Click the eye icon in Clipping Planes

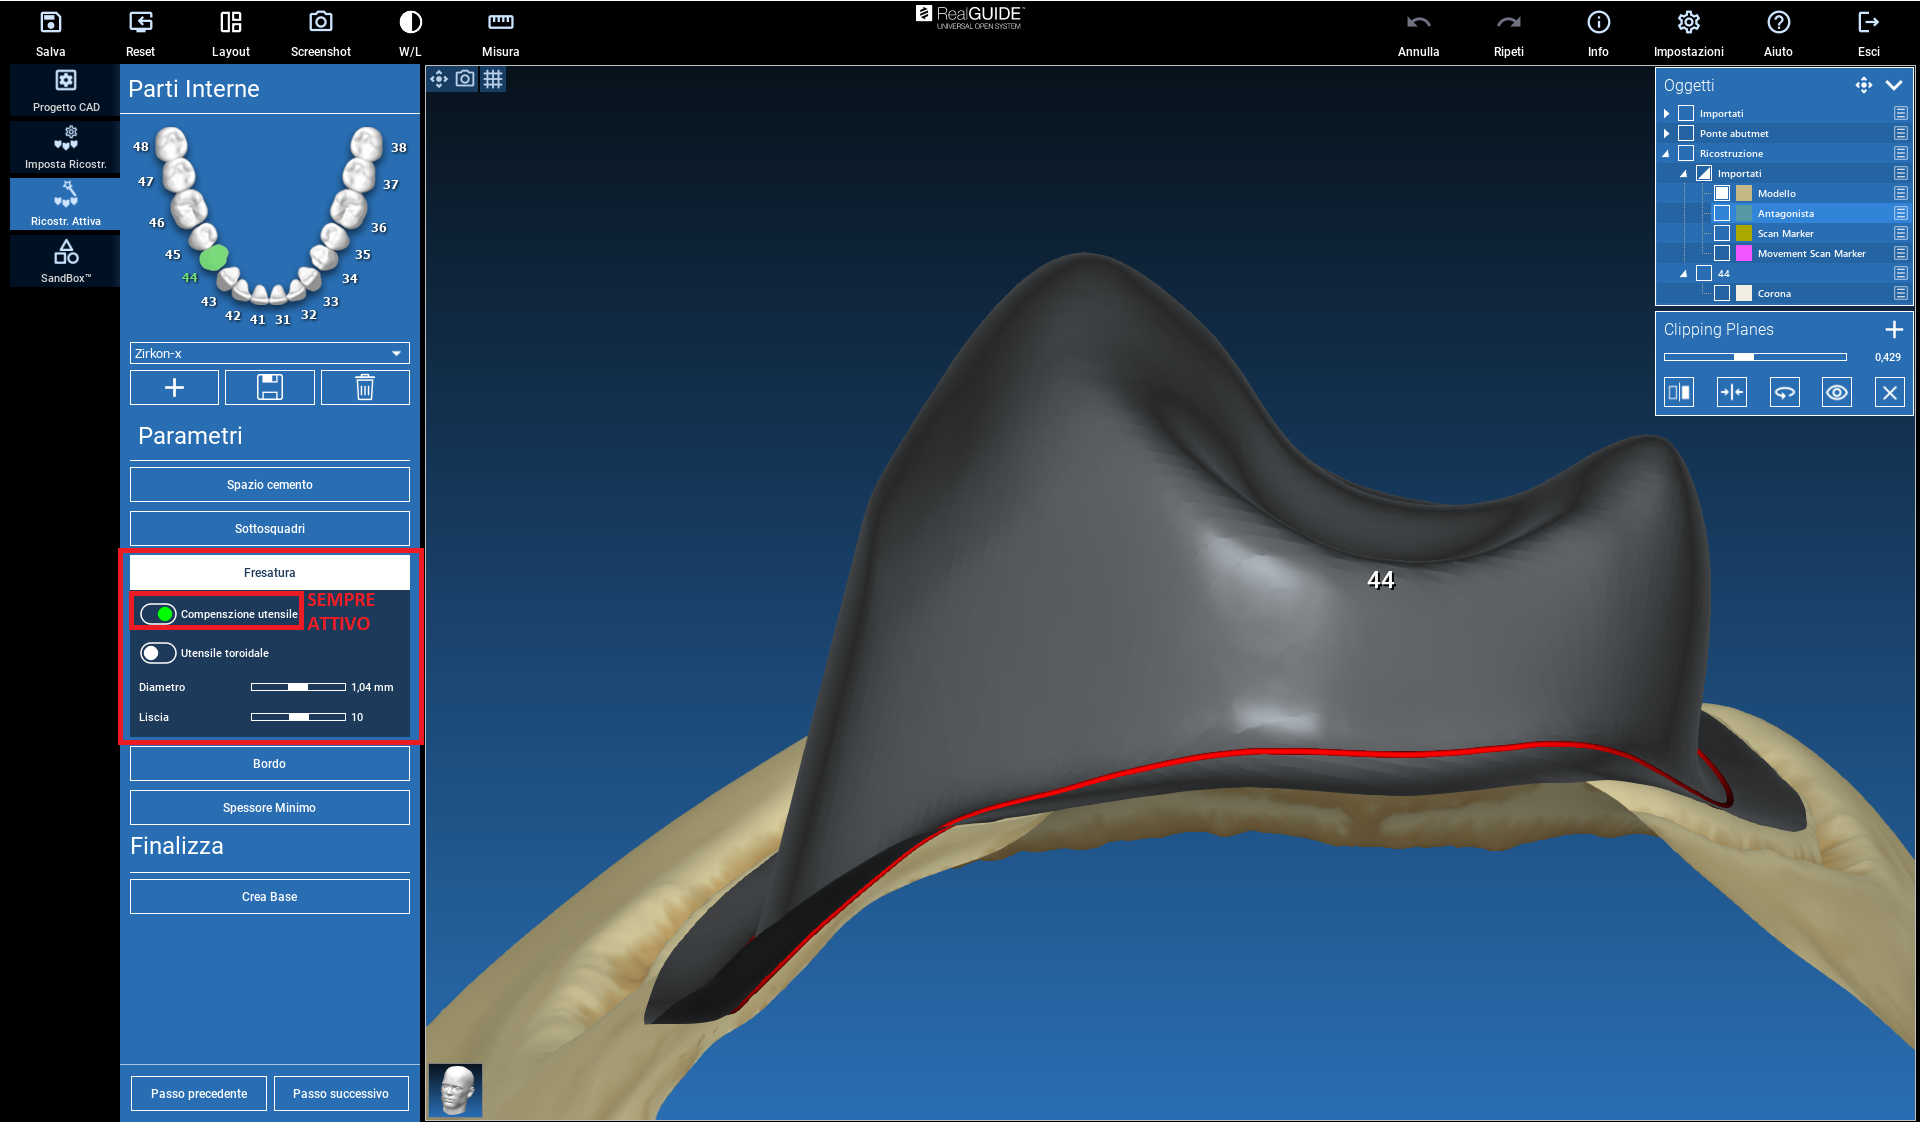click(1837, 393)
